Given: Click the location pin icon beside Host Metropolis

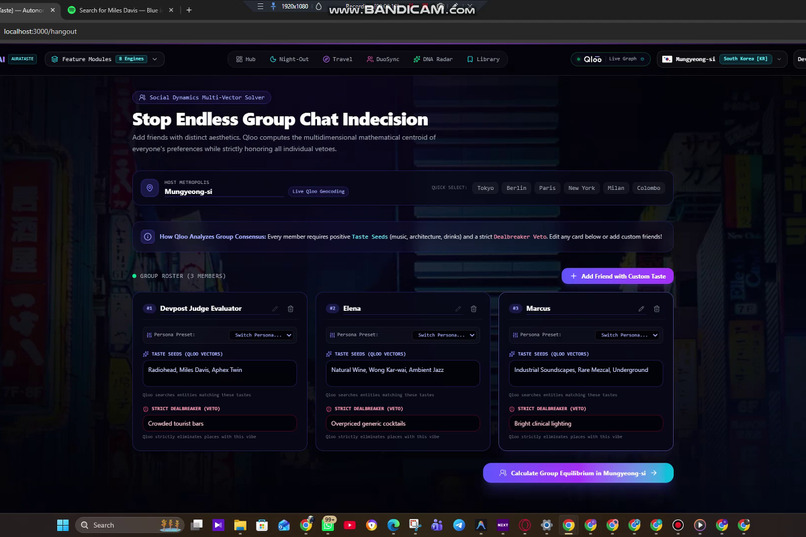Looking at the screenshot, I should coord(150,188).
